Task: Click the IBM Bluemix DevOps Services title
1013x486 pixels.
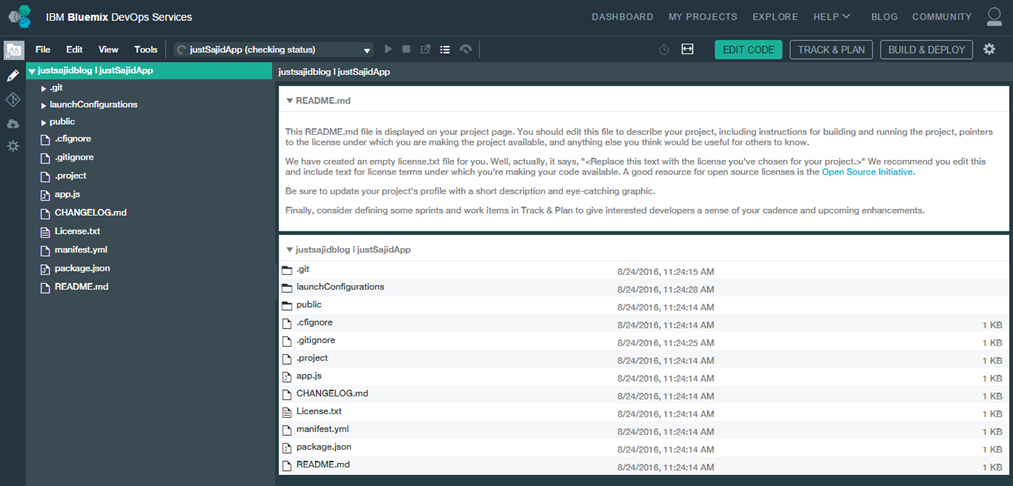Action: (118, 17)
